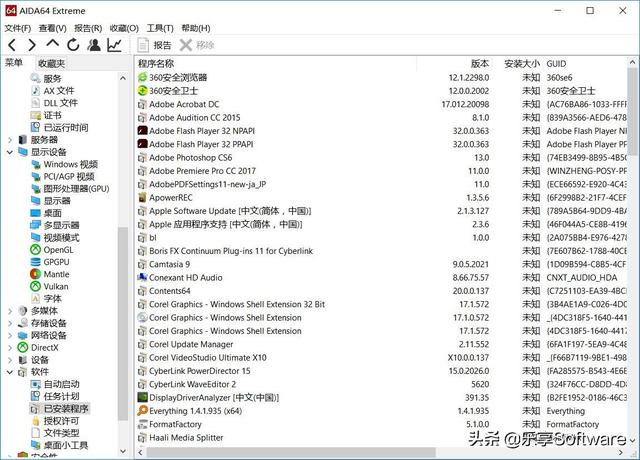The width and height of the screenshot is (640, 460).
Task: Select the Conexant HD Audio row icon
Action: (x=142, y=278)
